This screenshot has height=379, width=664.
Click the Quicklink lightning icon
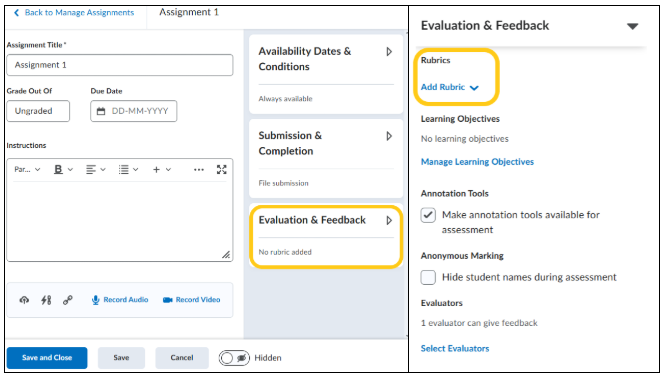46,300
